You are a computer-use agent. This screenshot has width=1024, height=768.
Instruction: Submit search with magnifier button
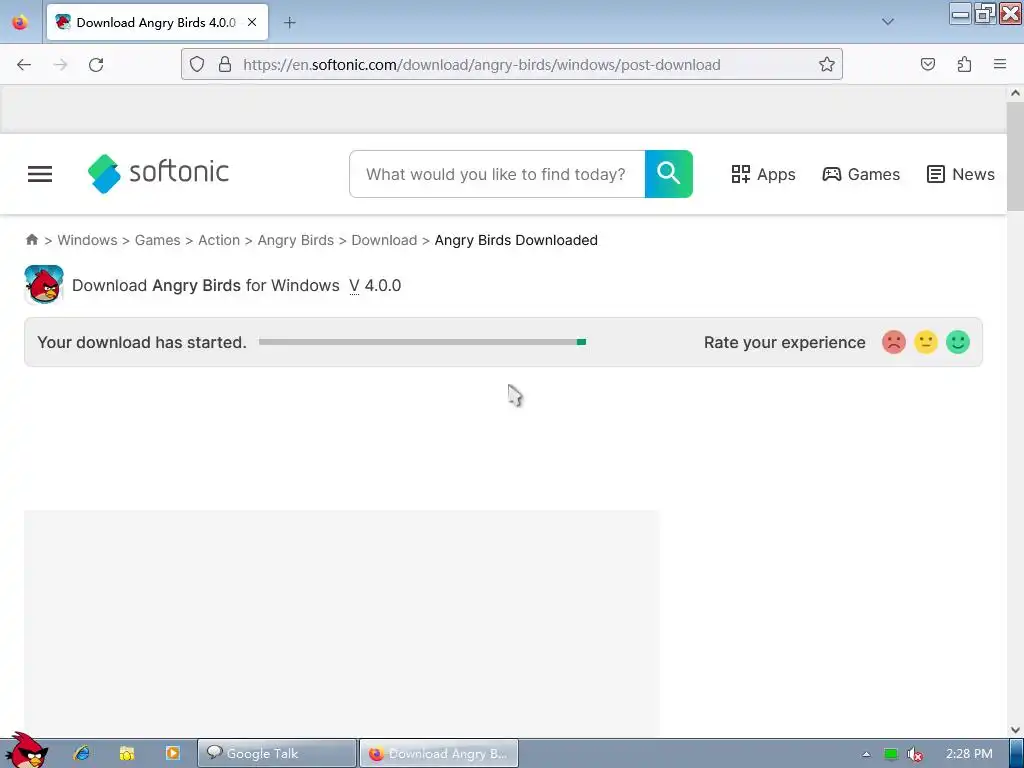point(669,174)
